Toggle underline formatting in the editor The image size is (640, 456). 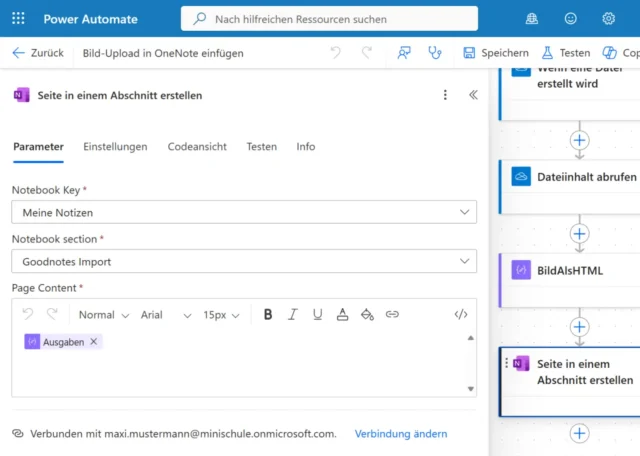(x=318, y=314)
